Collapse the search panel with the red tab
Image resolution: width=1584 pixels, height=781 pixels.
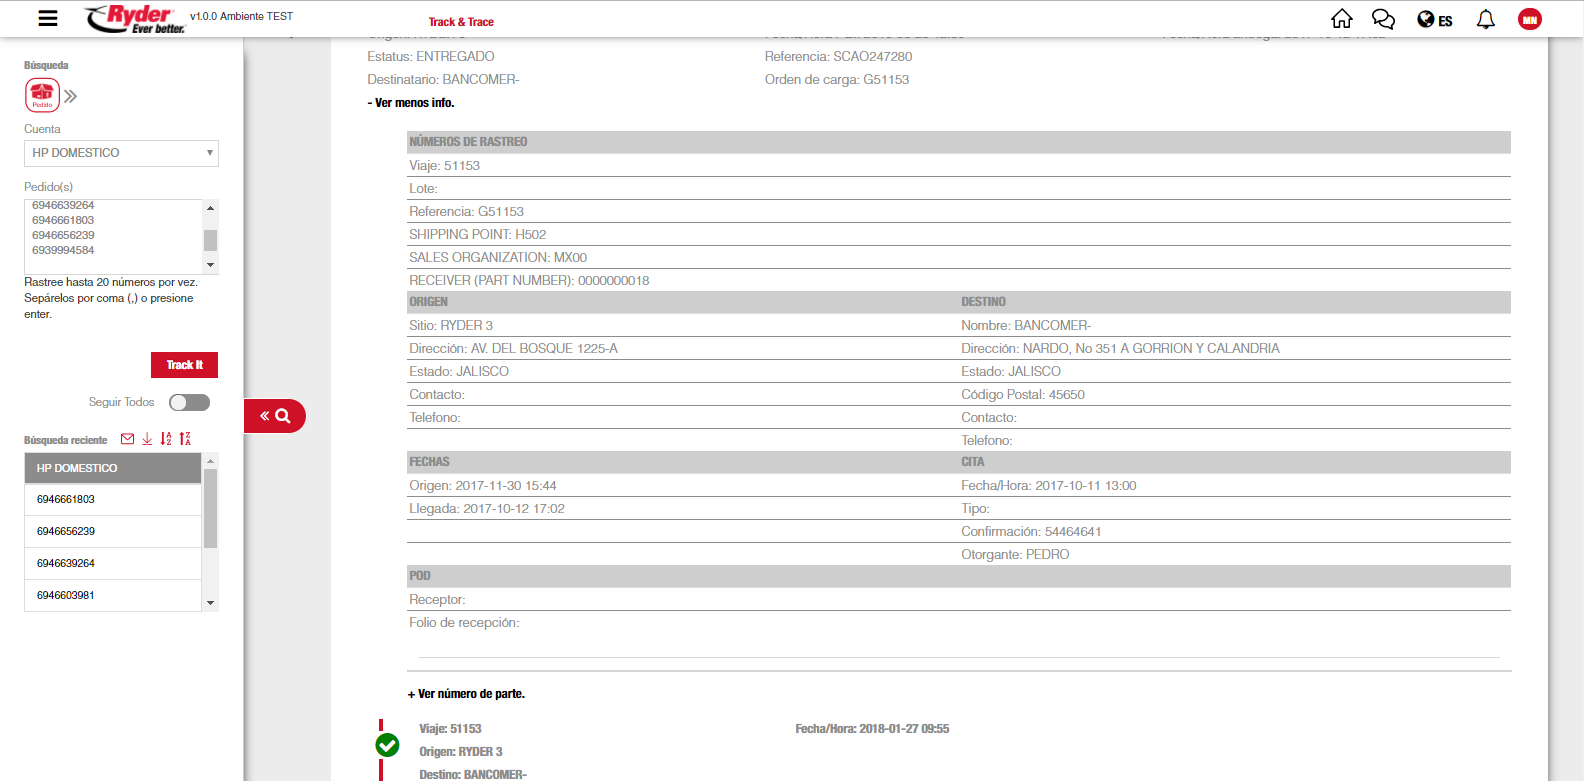pyautogui.click(x=274, y=416)
